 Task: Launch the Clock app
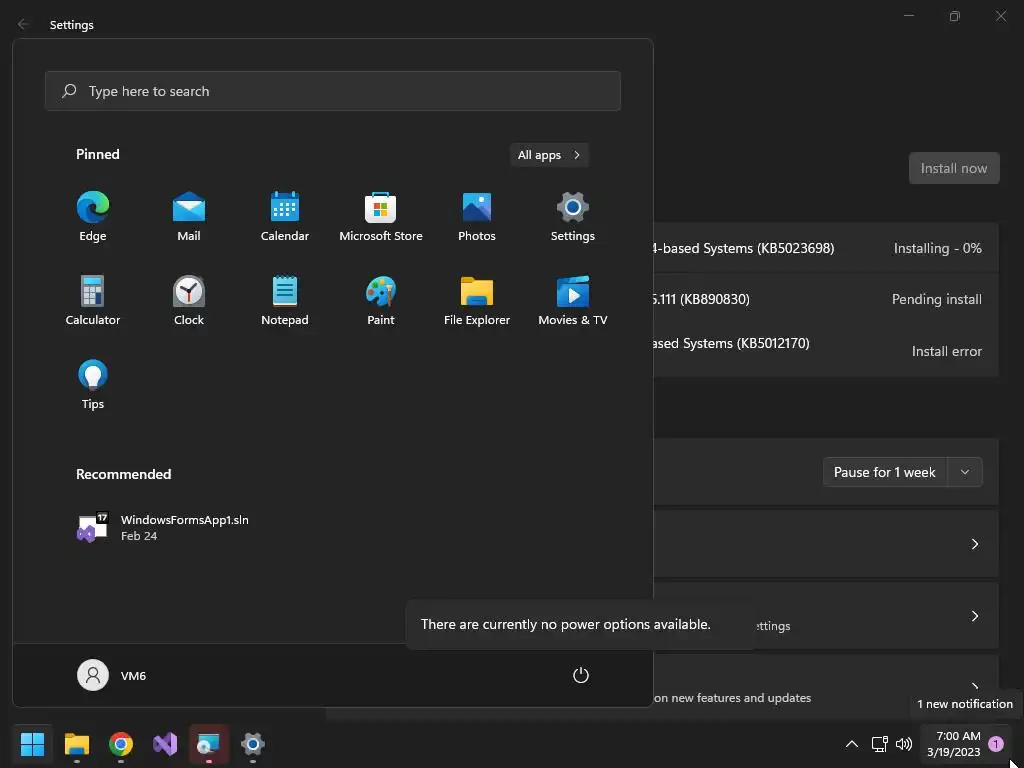(189, 300)
